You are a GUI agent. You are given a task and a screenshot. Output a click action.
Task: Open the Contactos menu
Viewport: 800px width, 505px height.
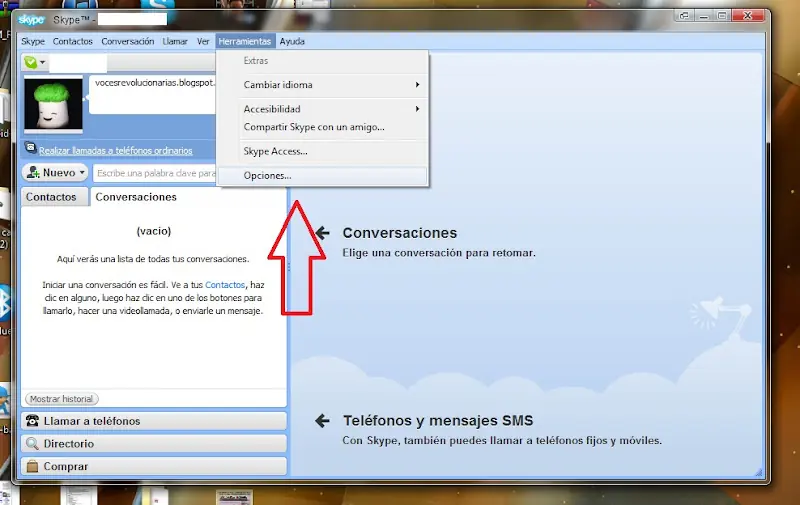point(72,41)
